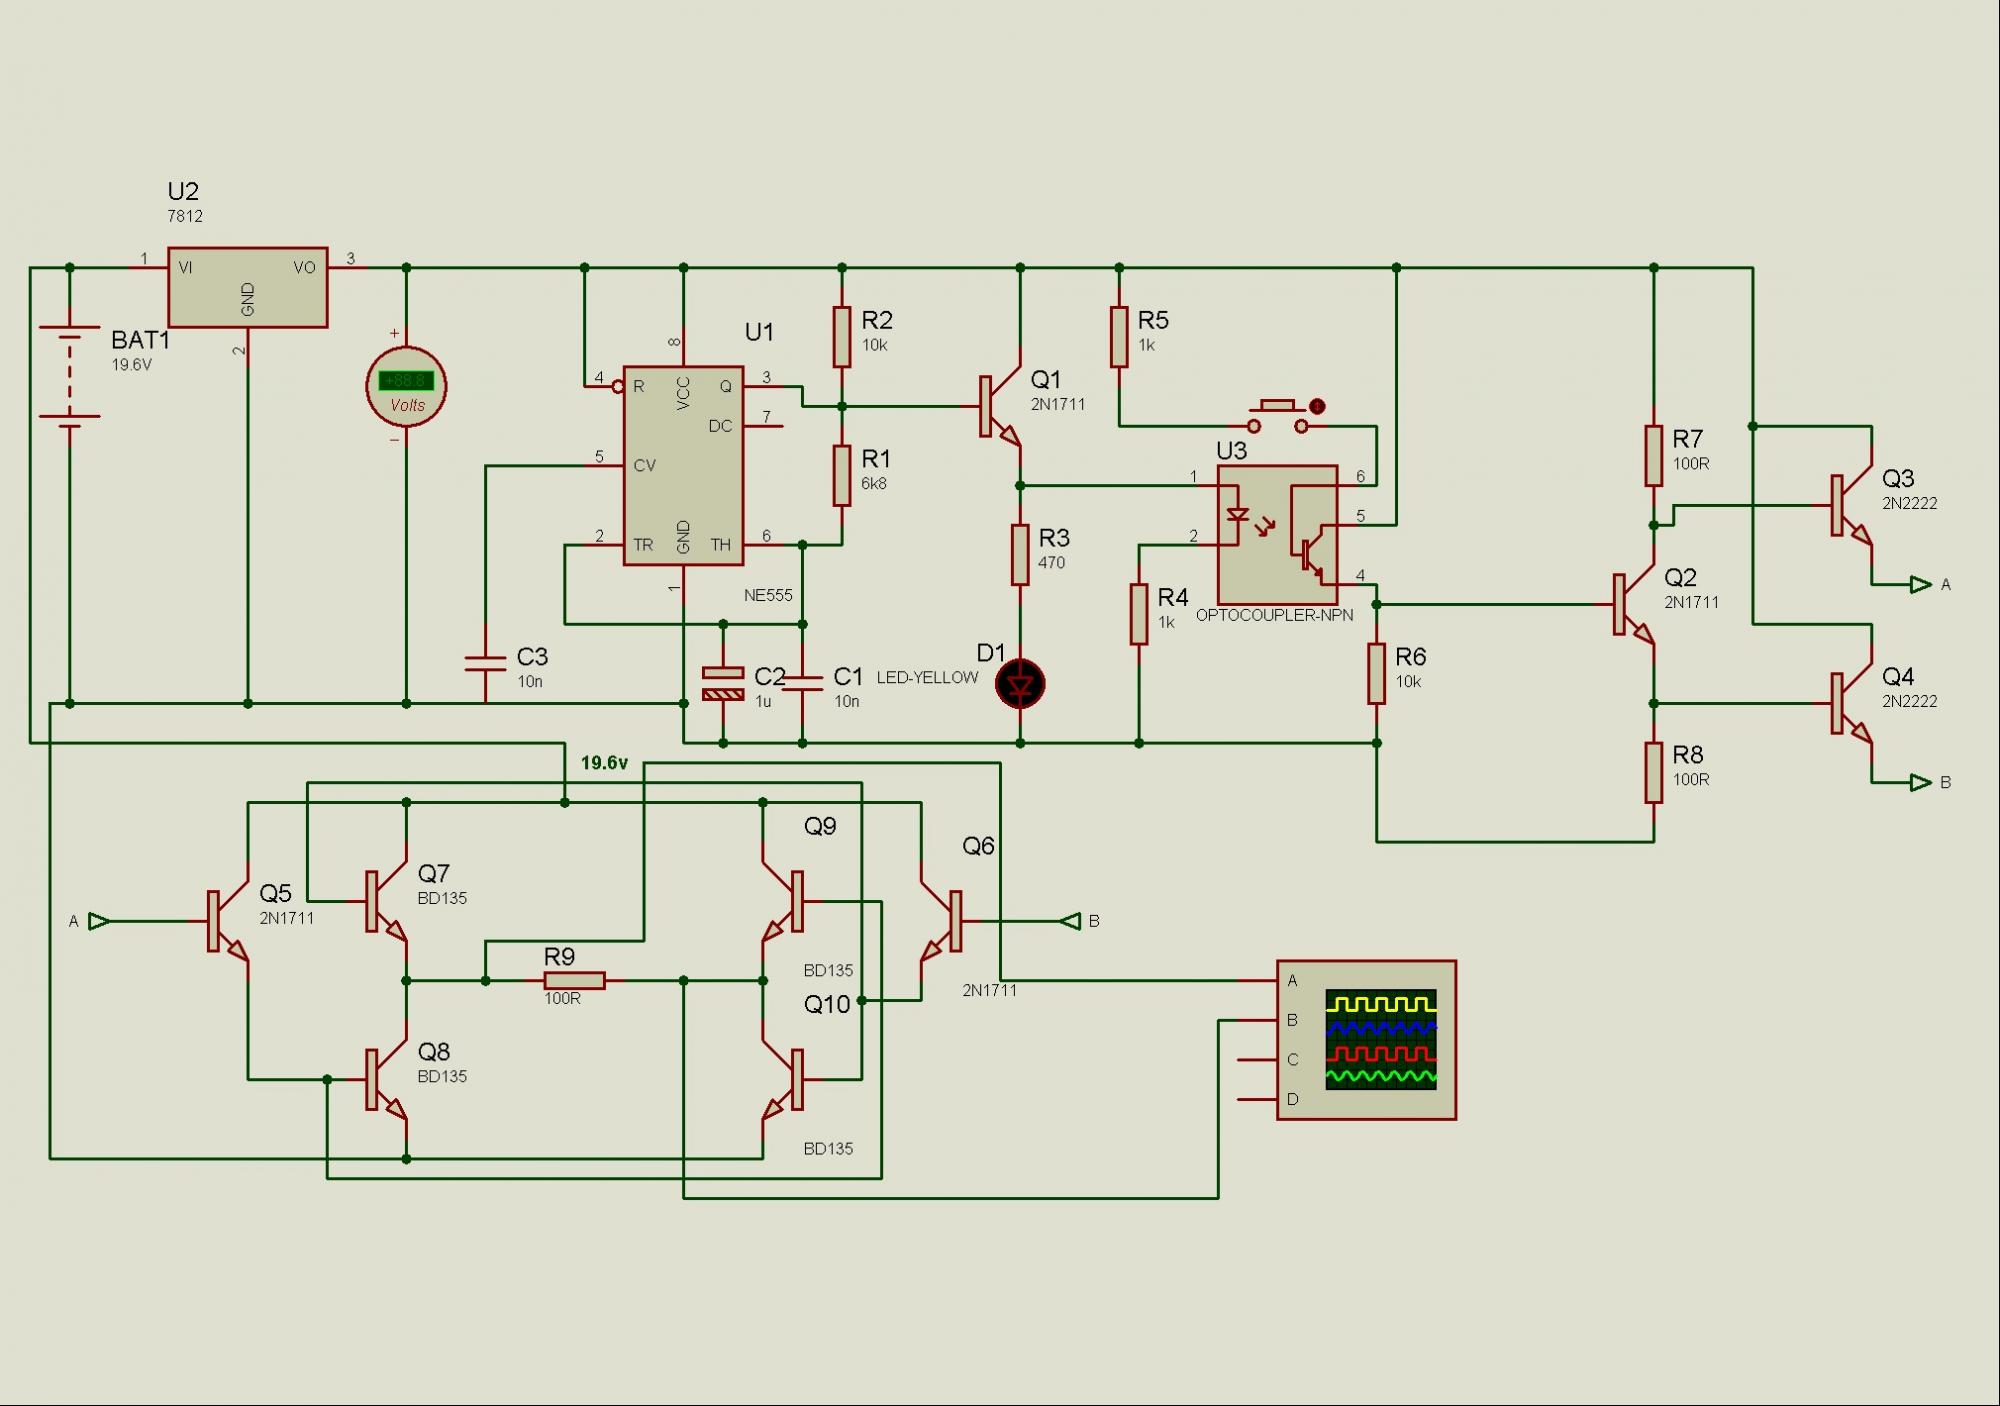The width and height of the screenshot is (2000, 1406).
Task: Select the oscilloscope instrument
Action: point(1366,1040)
